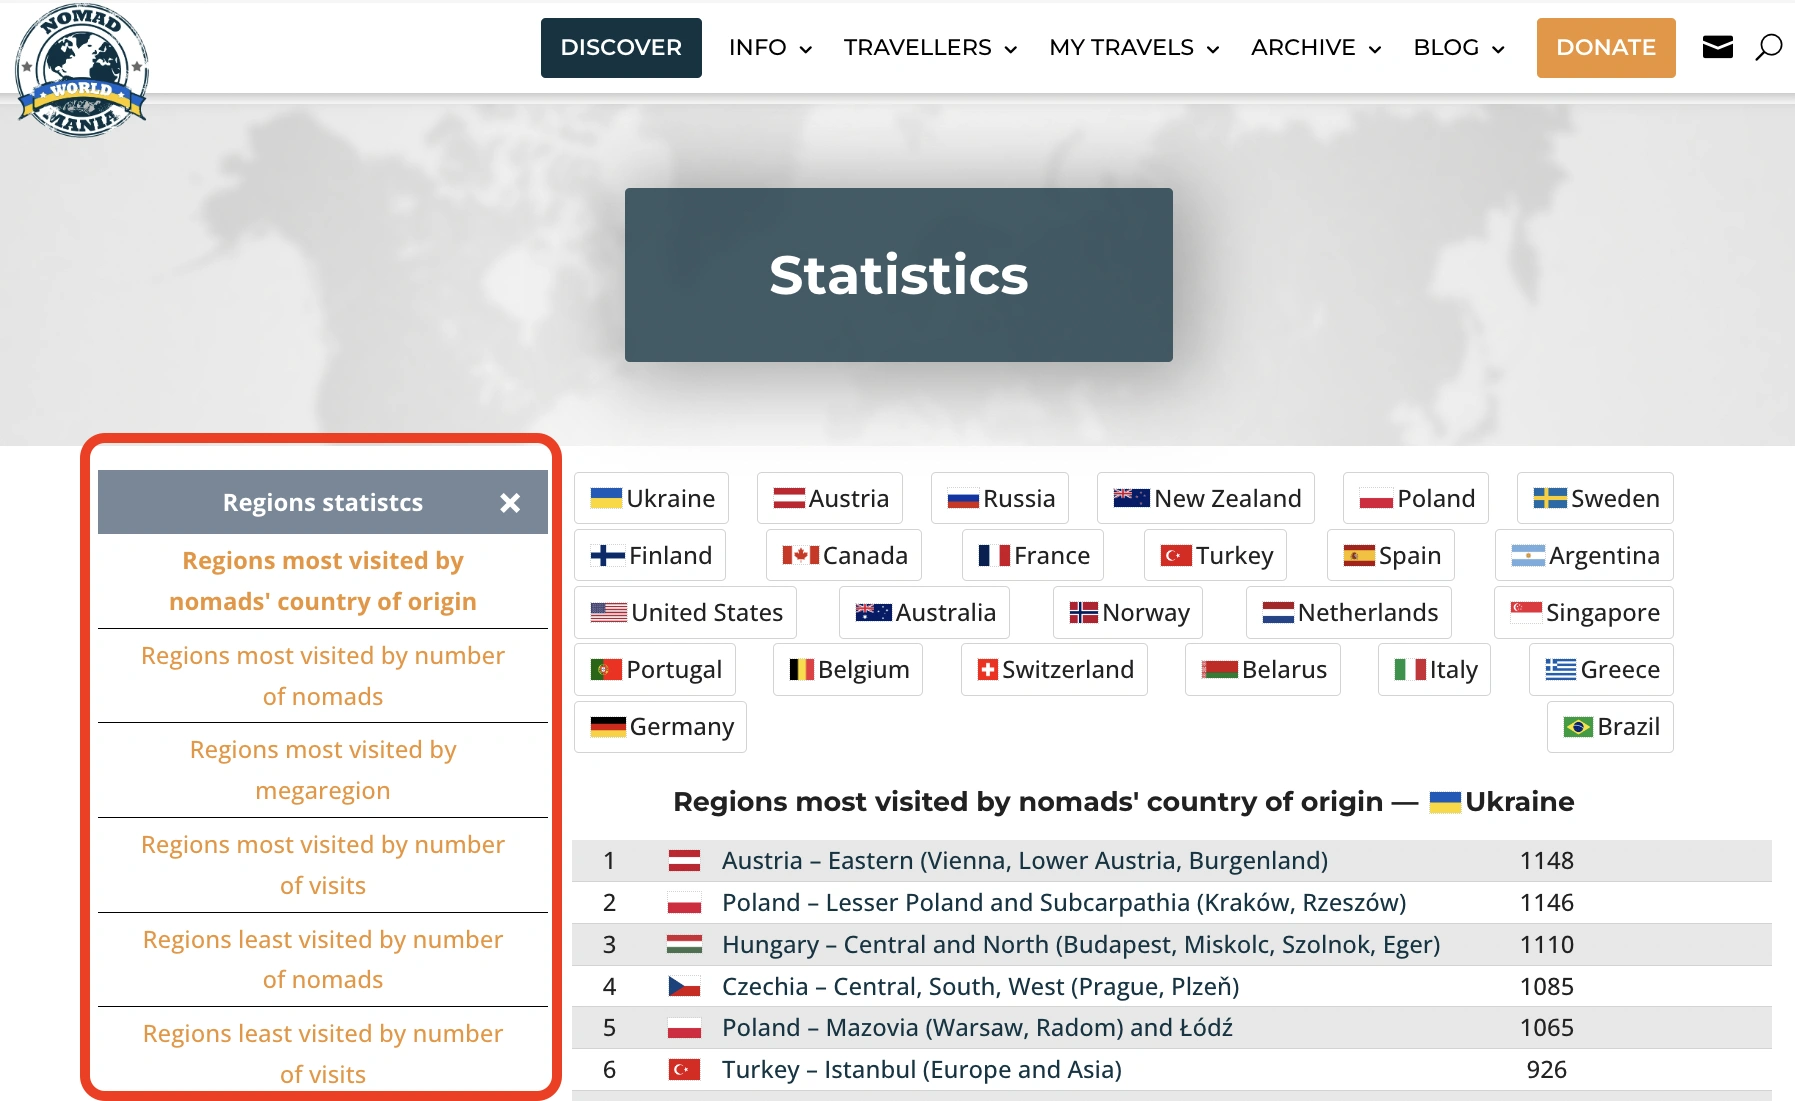Select the United States country filter
The image size is (1795, 1101).
point(686,612)
